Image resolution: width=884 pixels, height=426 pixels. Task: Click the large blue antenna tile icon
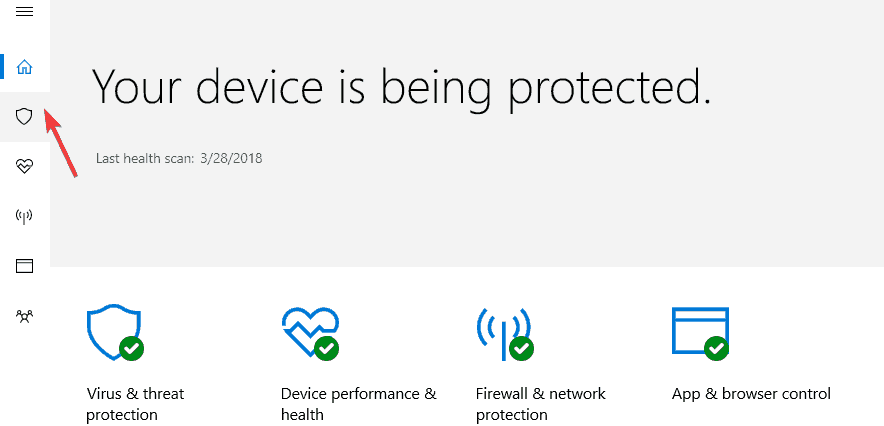pos(503,333)
